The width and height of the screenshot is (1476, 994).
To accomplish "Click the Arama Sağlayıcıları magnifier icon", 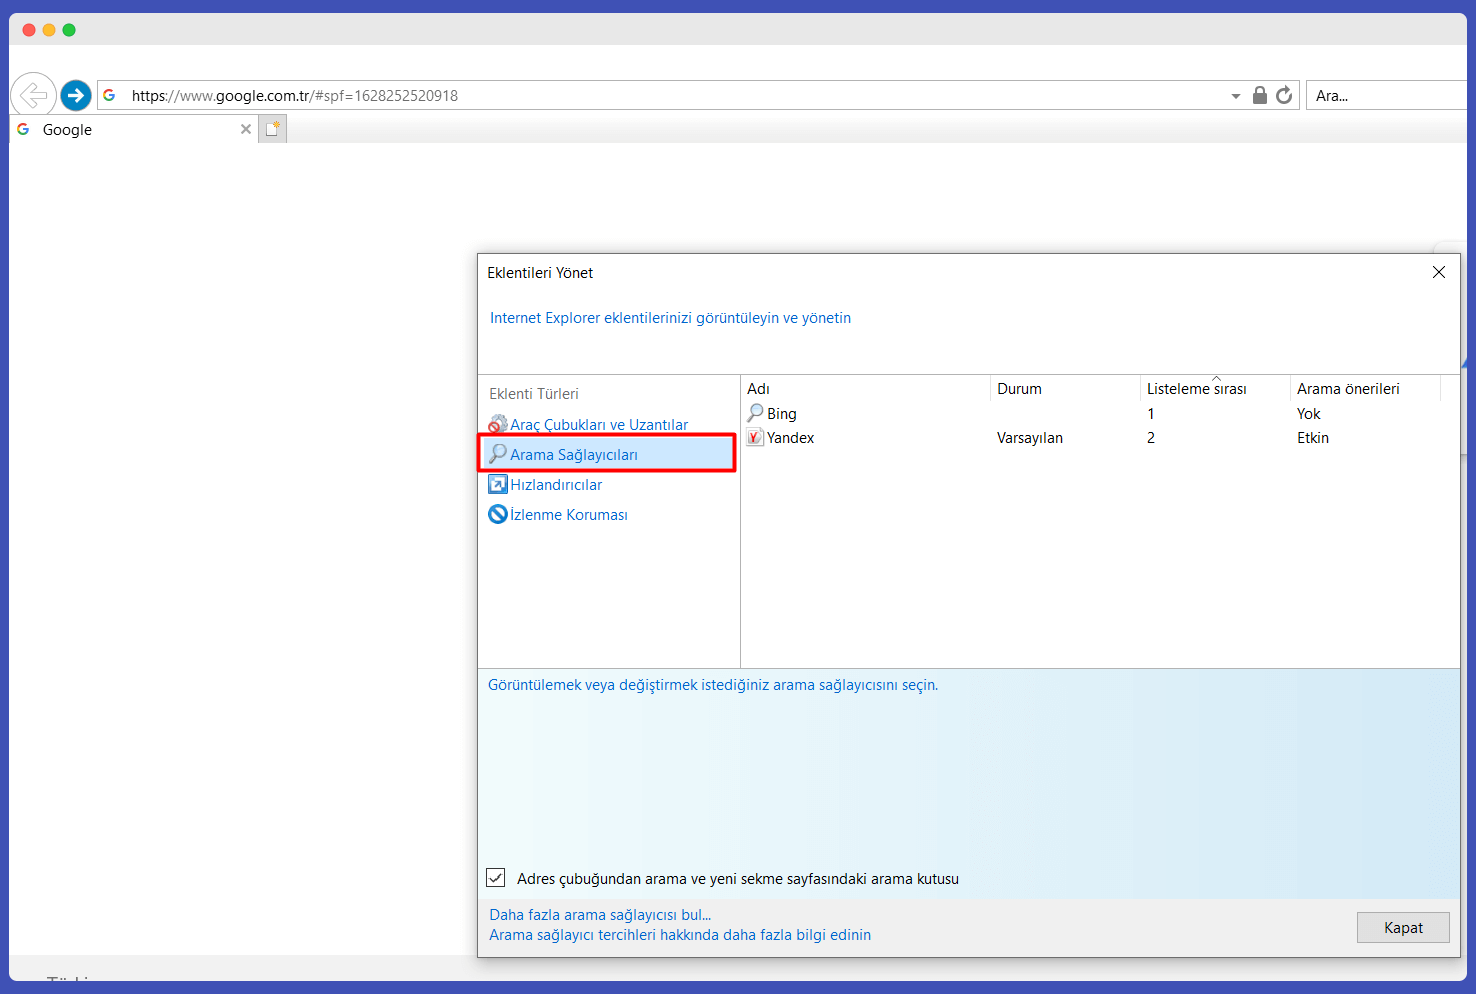I will 498,454.
